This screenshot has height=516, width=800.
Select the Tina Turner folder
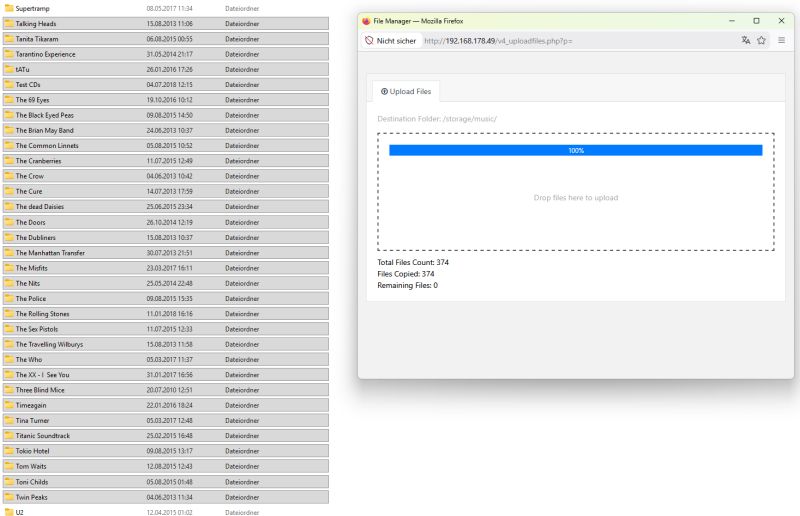36,420
